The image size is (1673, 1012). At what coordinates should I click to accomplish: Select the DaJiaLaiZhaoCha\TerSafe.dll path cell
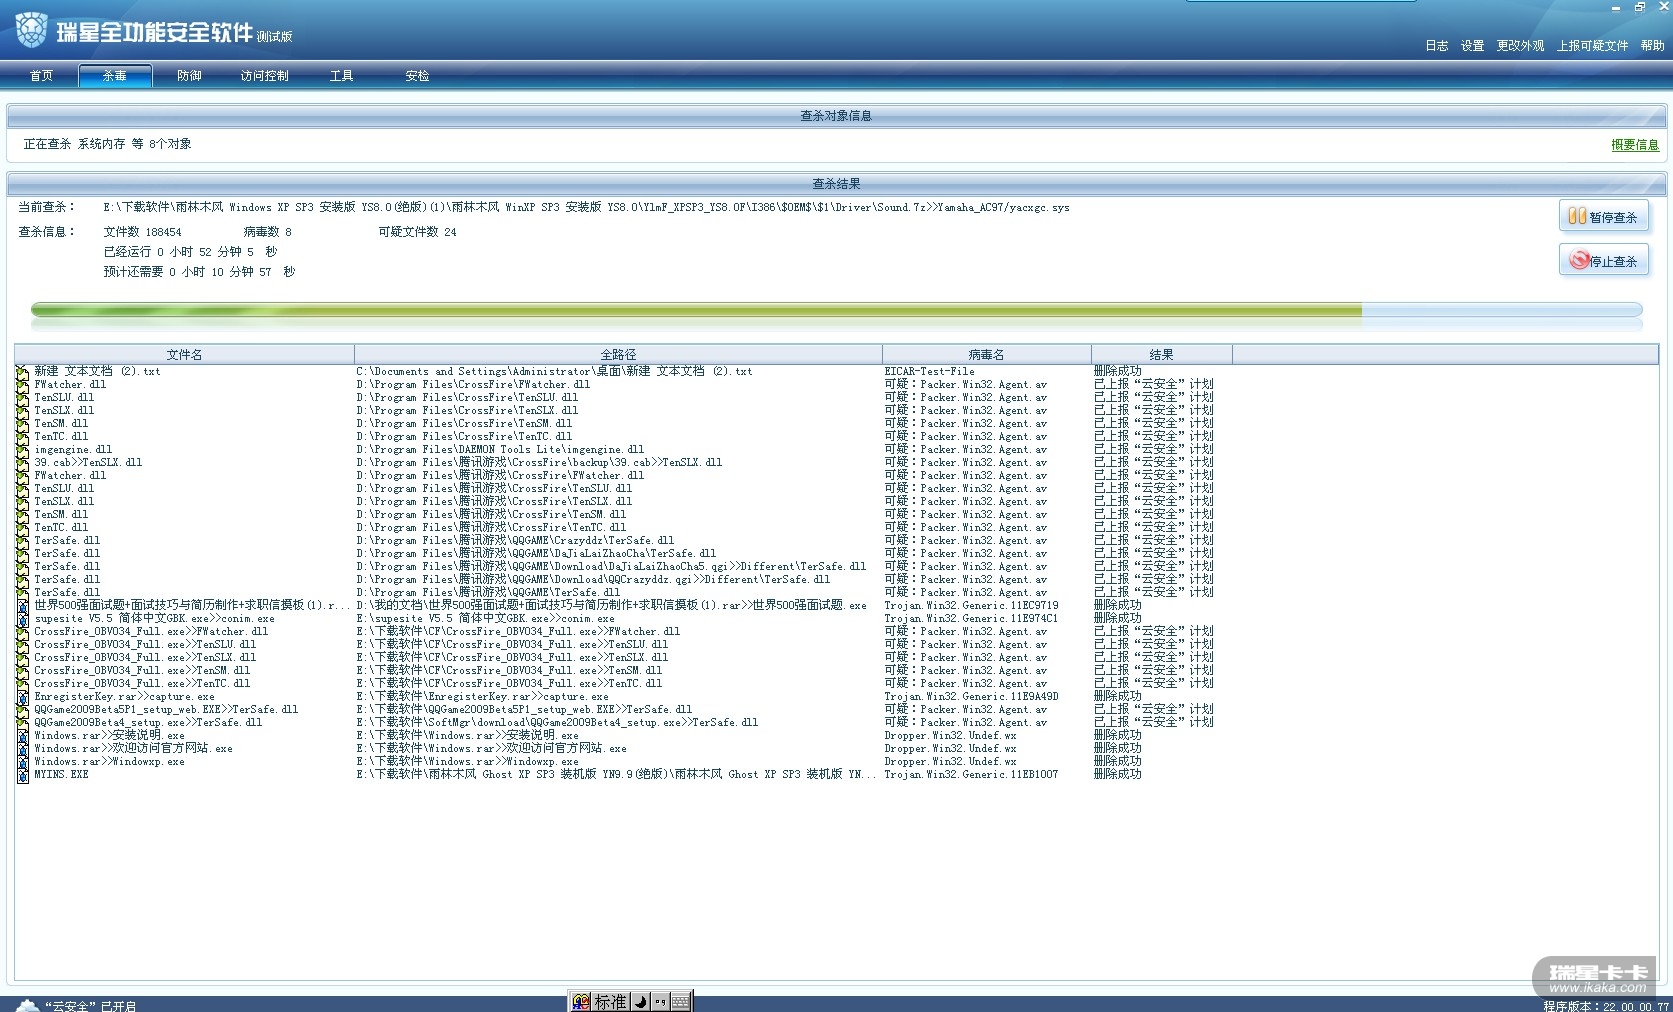(x=536, y=553)
